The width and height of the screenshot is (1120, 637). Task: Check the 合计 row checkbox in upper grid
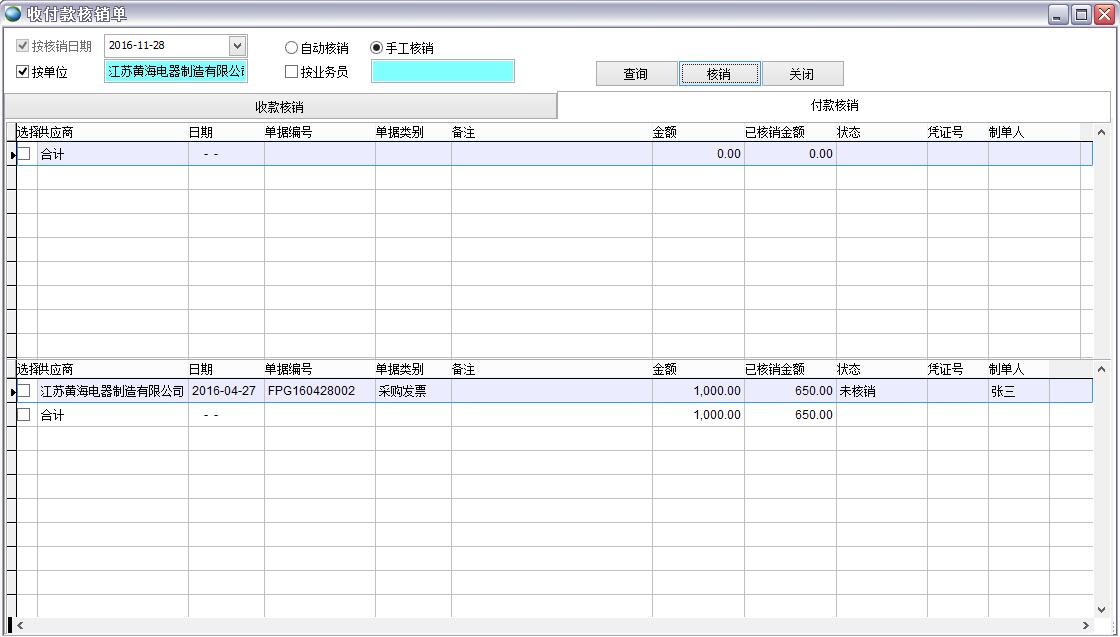pyautogui.click(x=26, y=153)
